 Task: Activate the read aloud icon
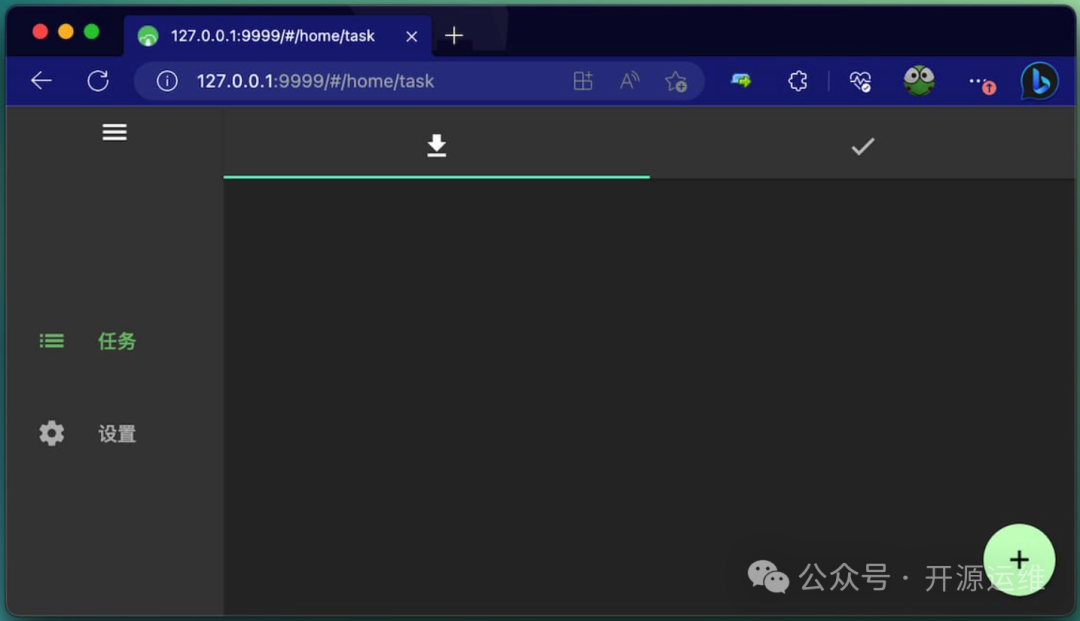click(629, 81)
